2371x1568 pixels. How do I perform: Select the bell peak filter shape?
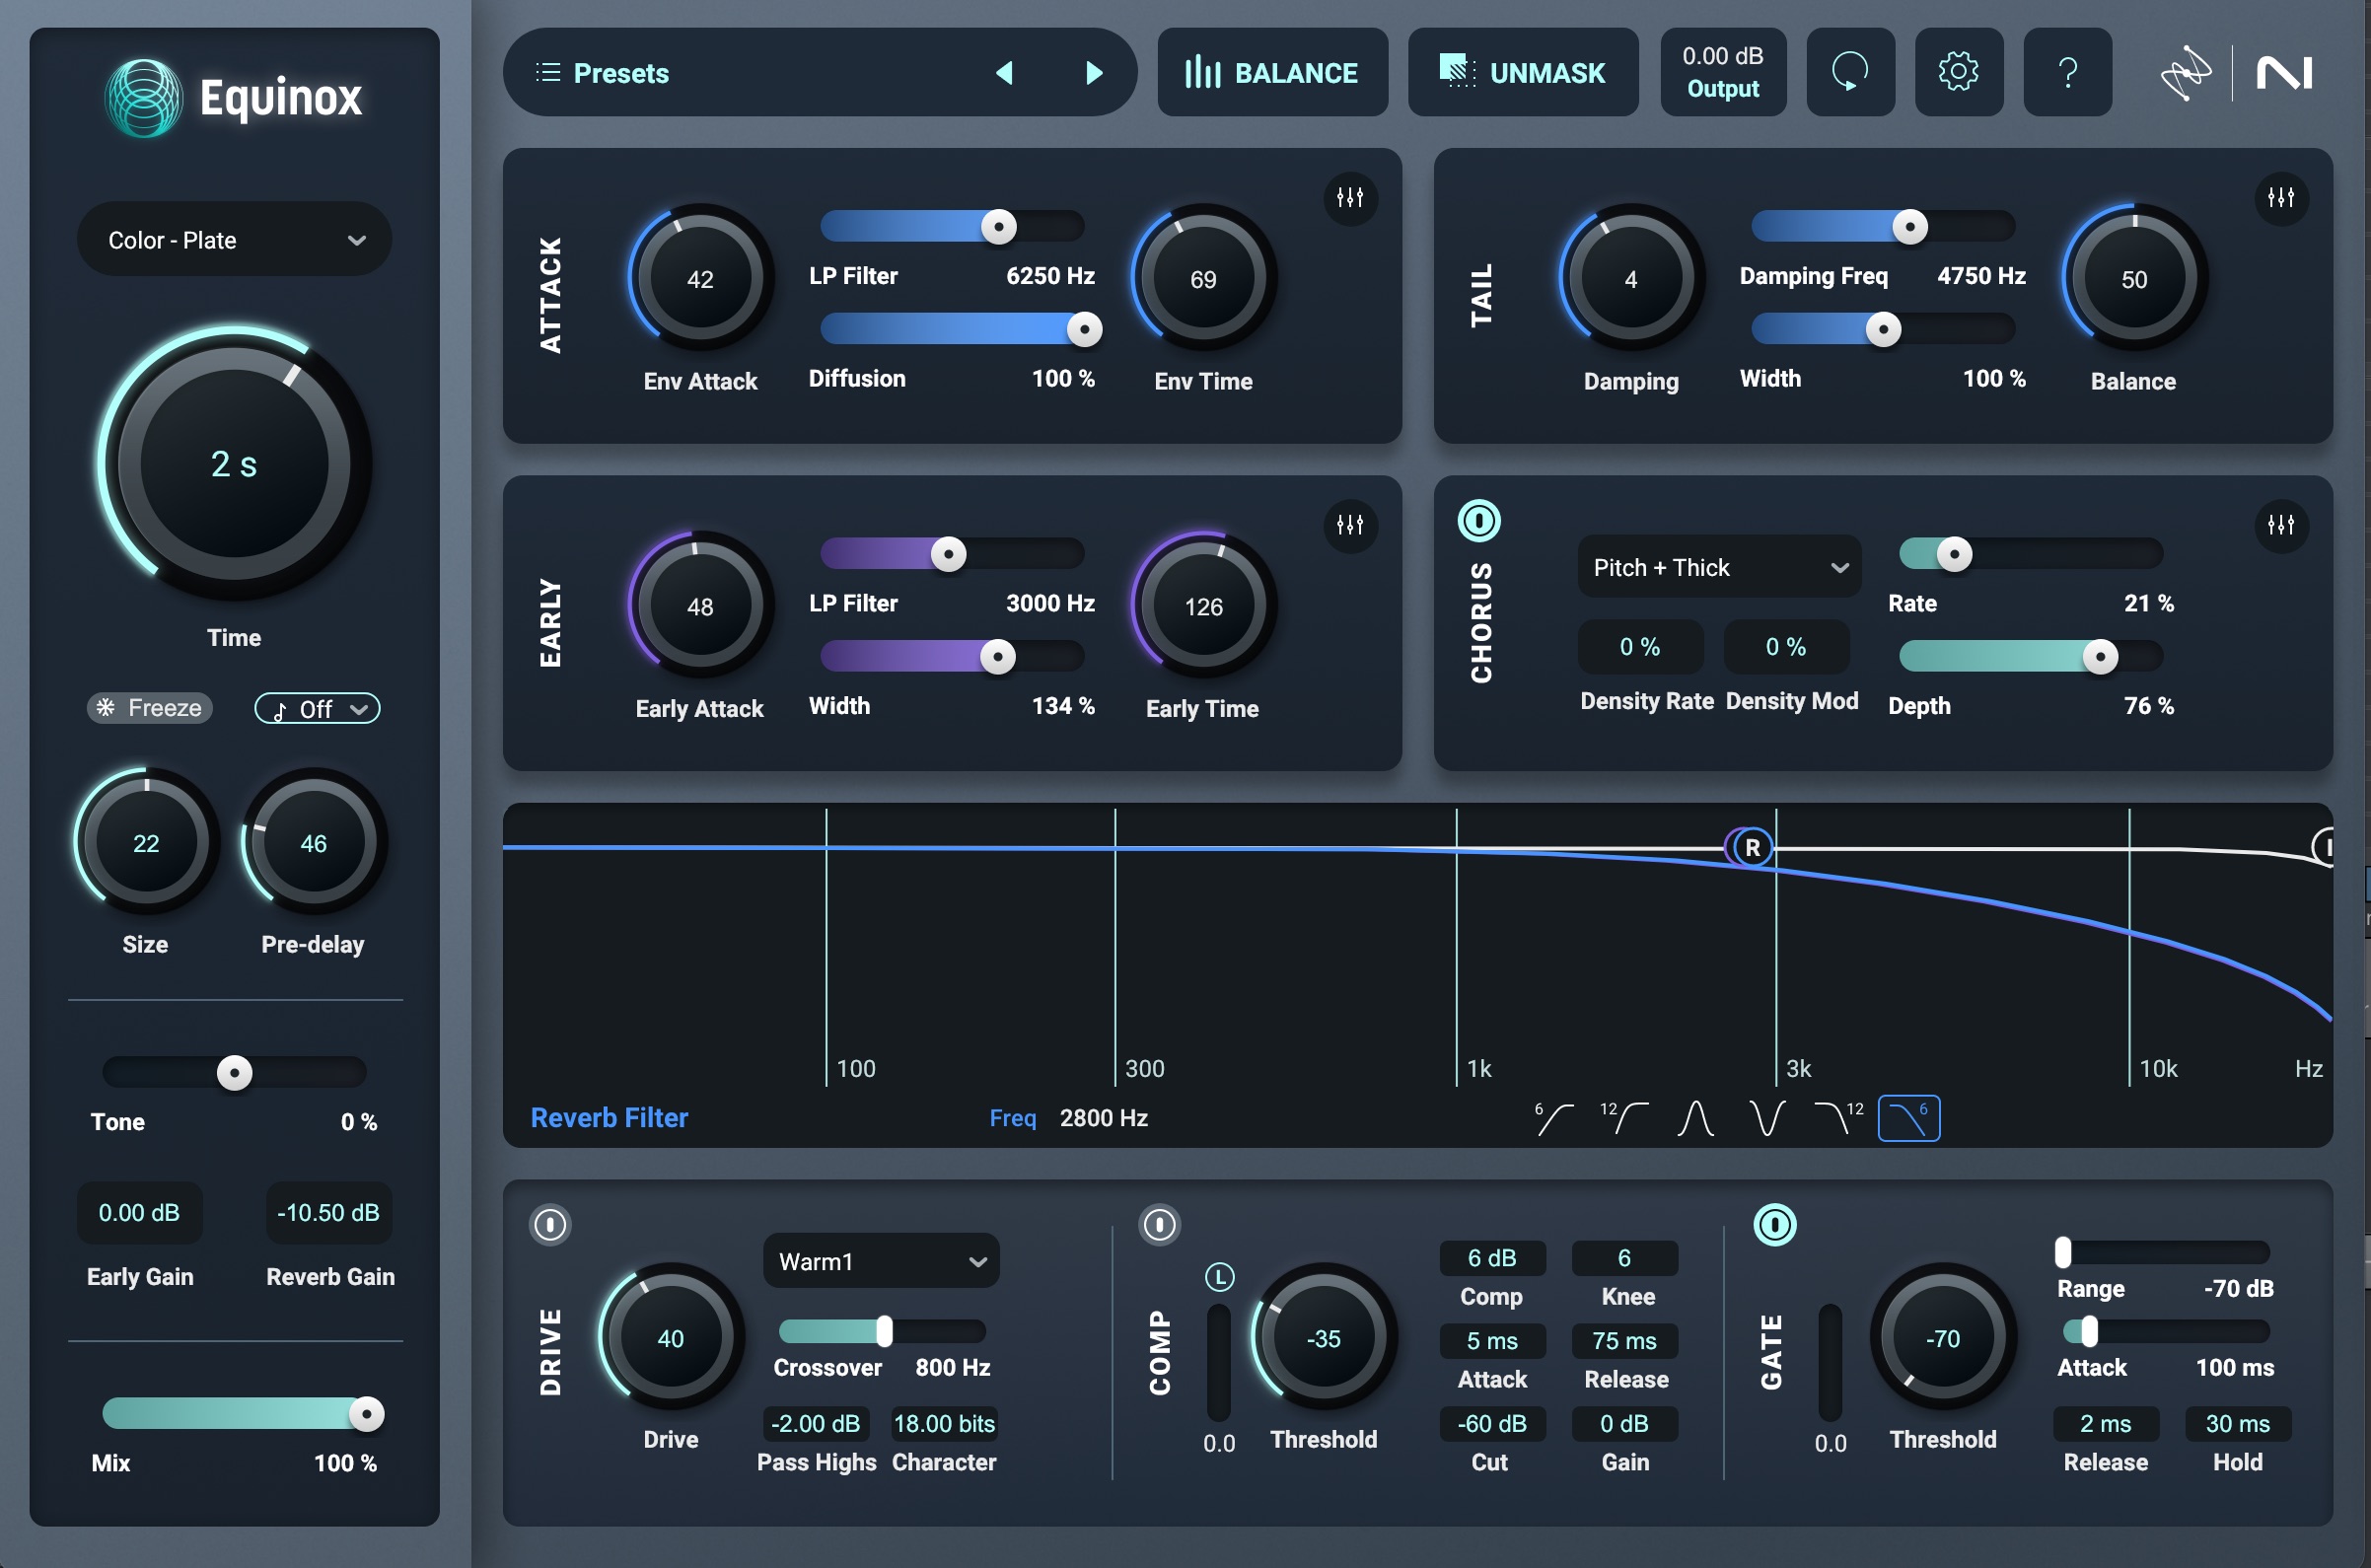tap(1696, 1118)
